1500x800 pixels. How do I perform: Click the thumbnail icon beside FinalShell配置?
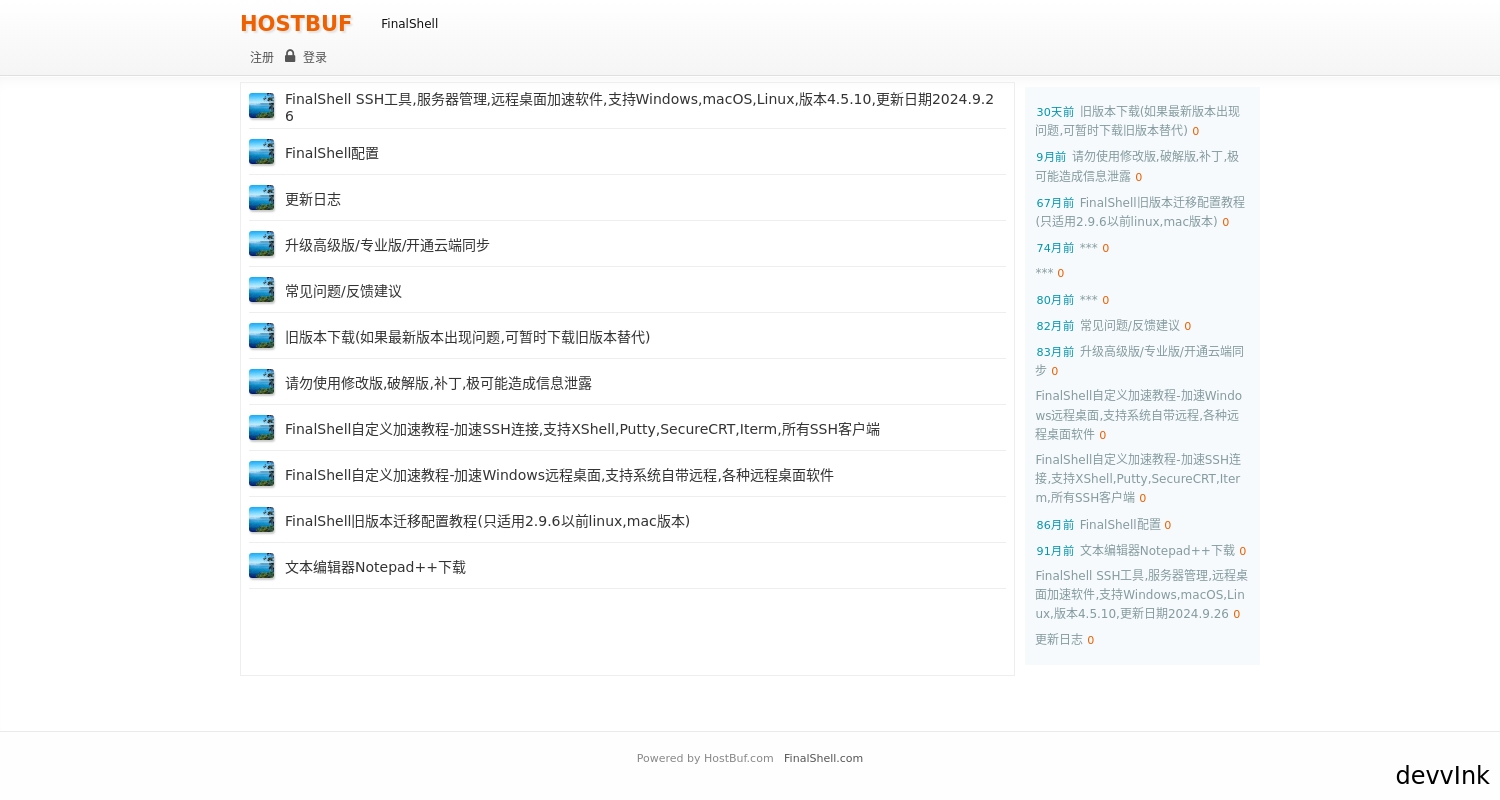[x=261, y=152]
